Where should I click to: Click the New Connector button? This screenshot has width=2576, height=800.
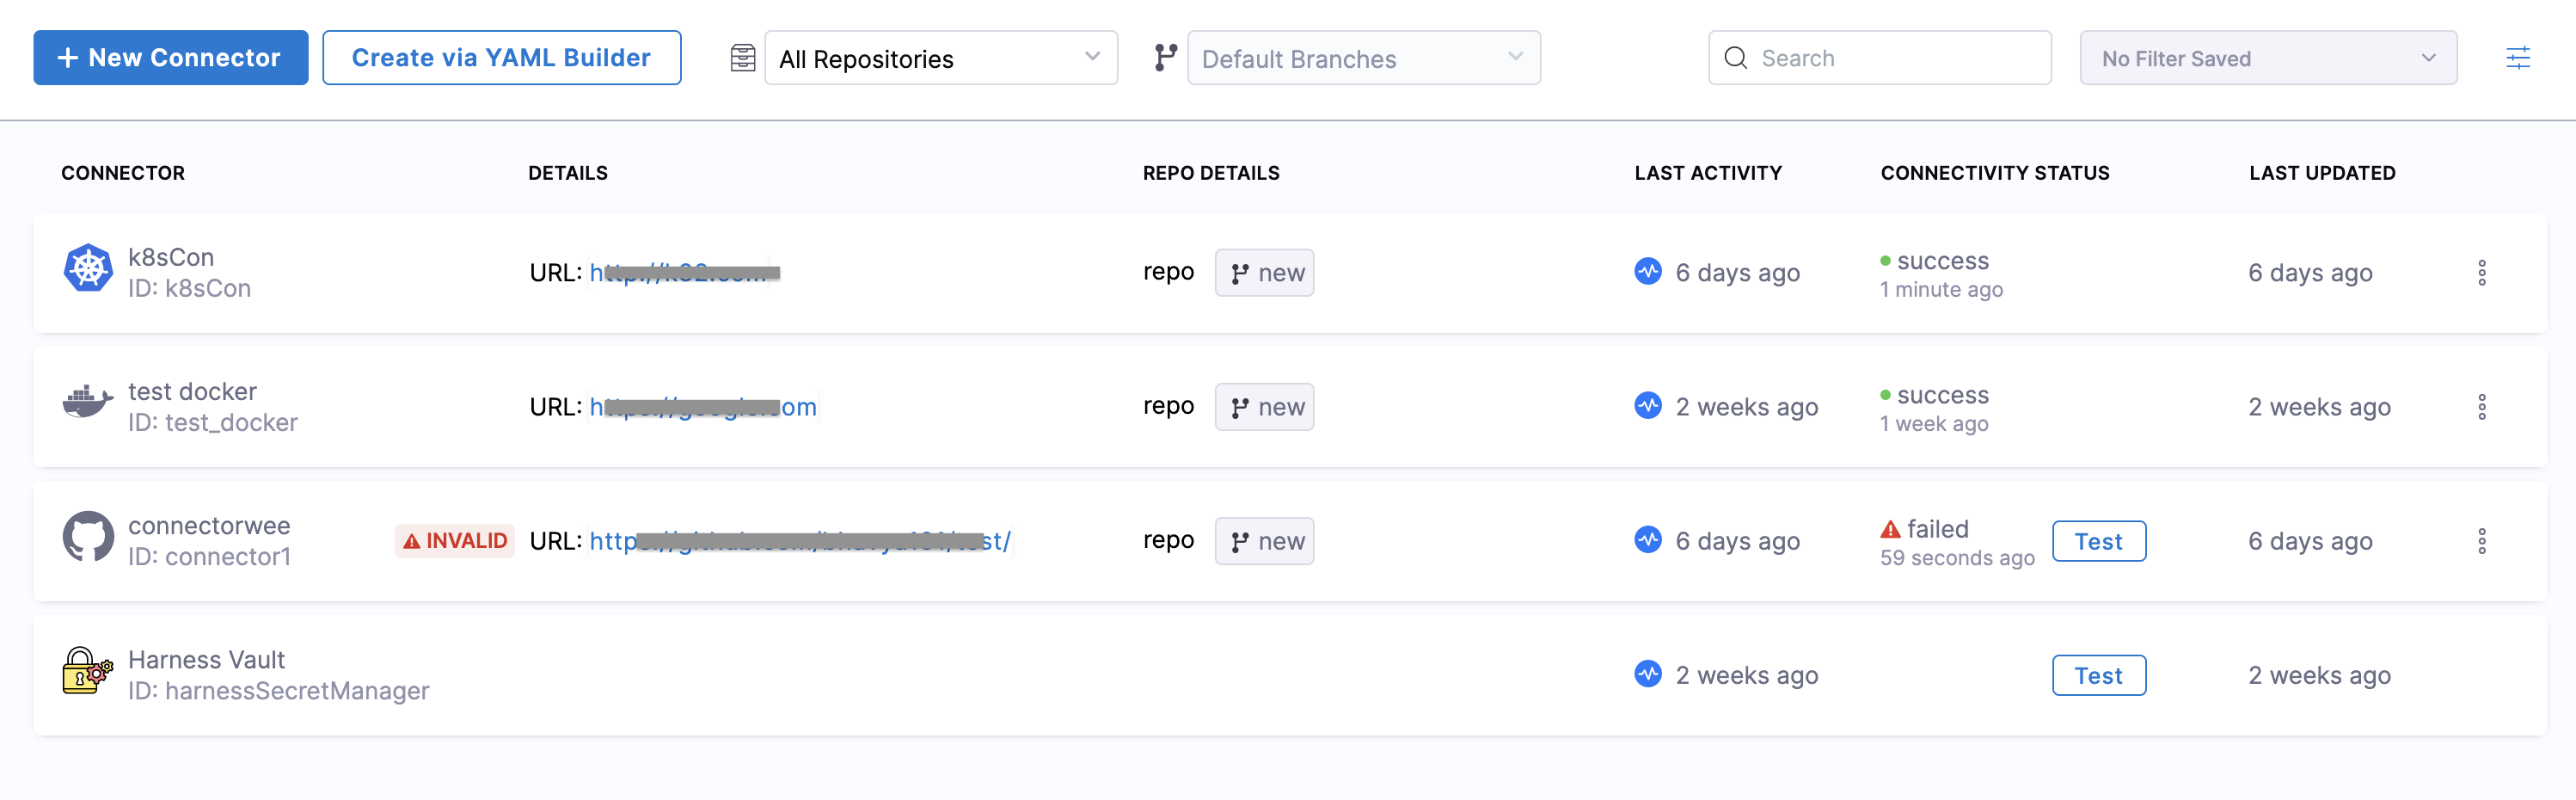[170, 57]
